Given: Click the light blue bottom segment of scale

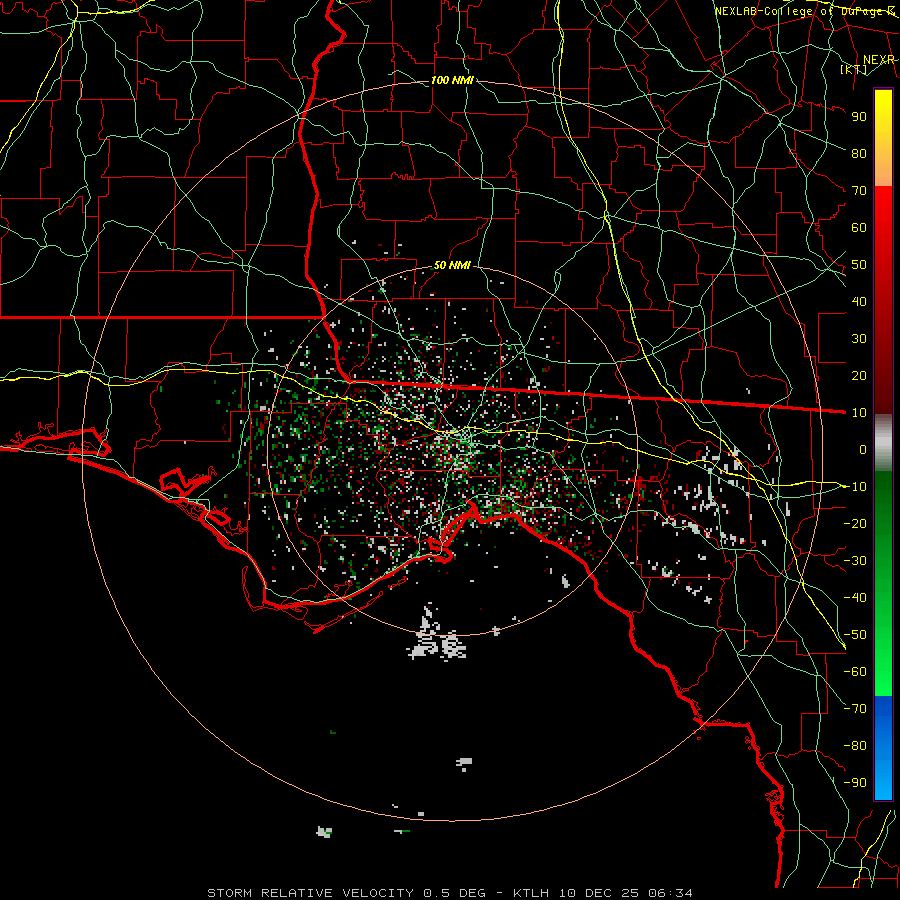Looking at the screenshot, I should (883, 783).
